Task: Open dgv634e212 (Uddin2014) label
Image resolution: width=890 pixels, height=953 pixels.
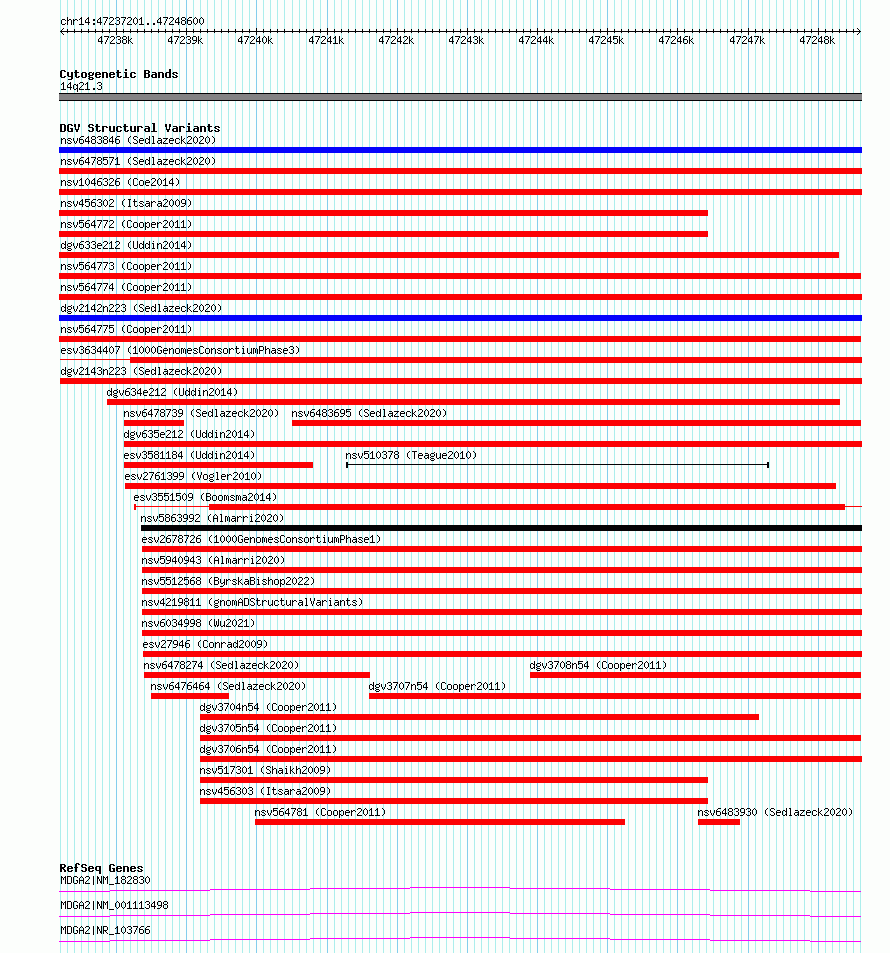Action: (x=172, y=392)
